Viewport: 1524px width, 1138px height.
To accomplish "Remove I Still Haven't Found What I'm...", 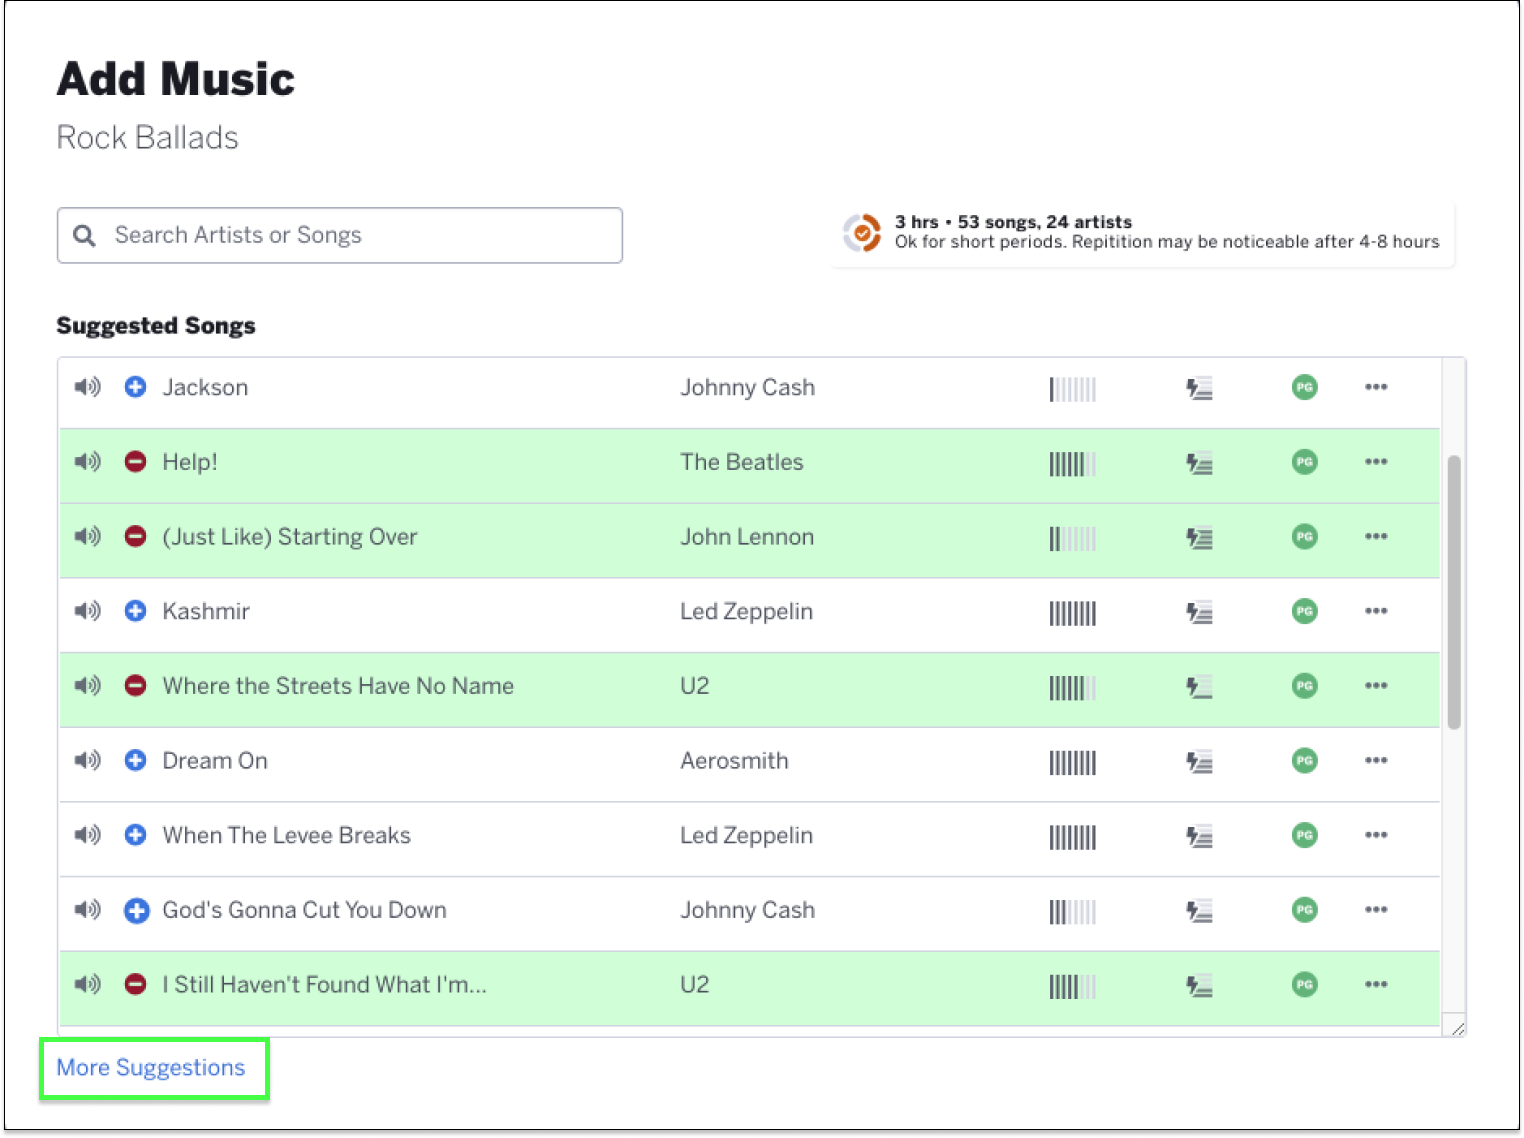I will pos(136,984).
